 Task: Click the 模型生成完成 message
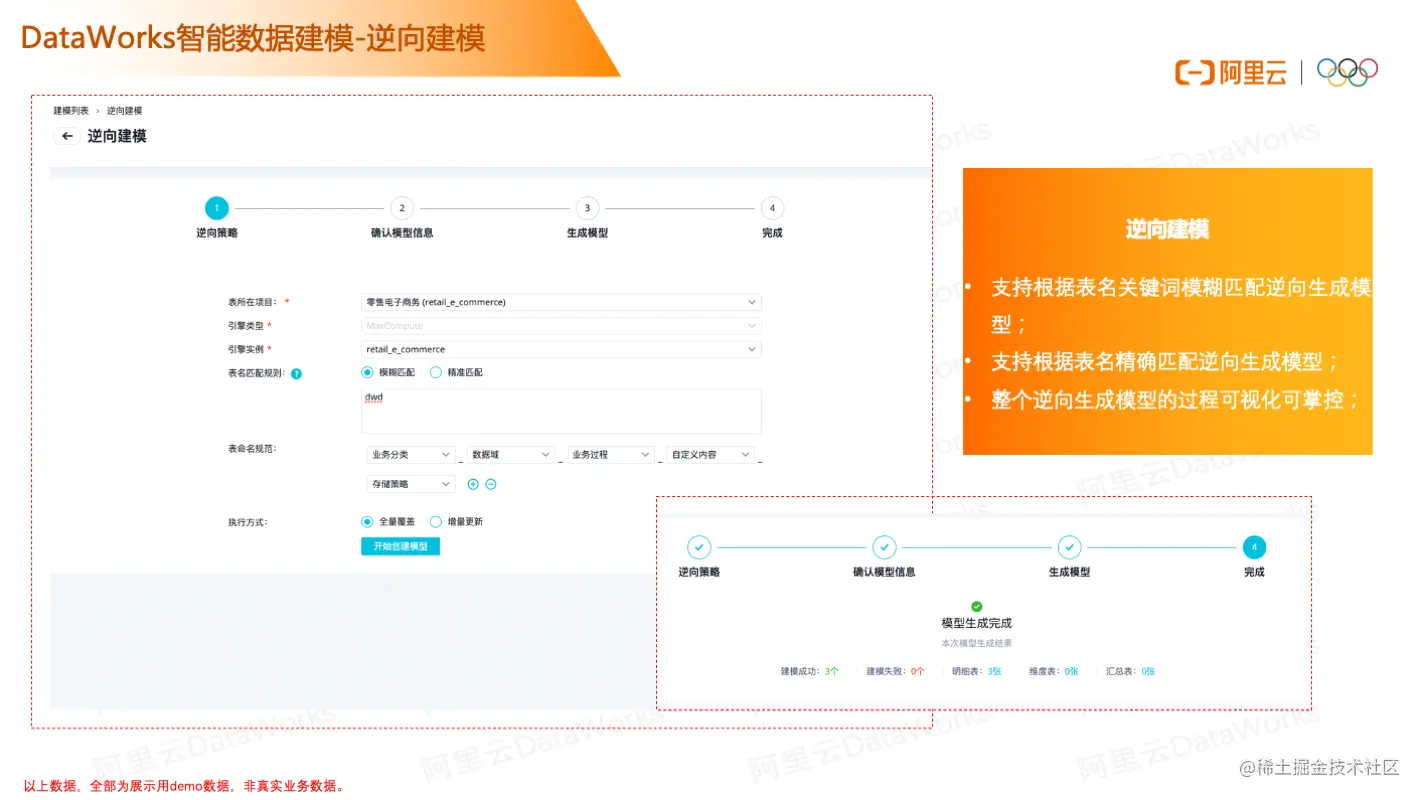[x=977, y=623]
